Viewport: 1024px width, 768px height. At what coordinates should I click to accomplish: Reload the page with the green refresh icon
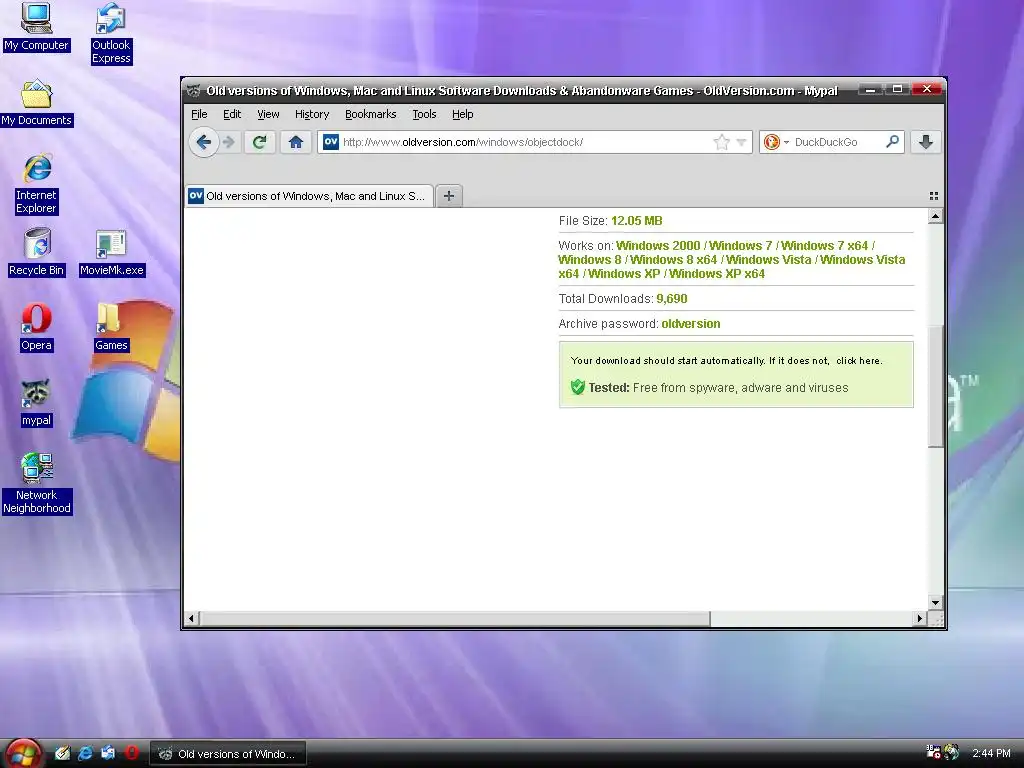click(259, 142)
